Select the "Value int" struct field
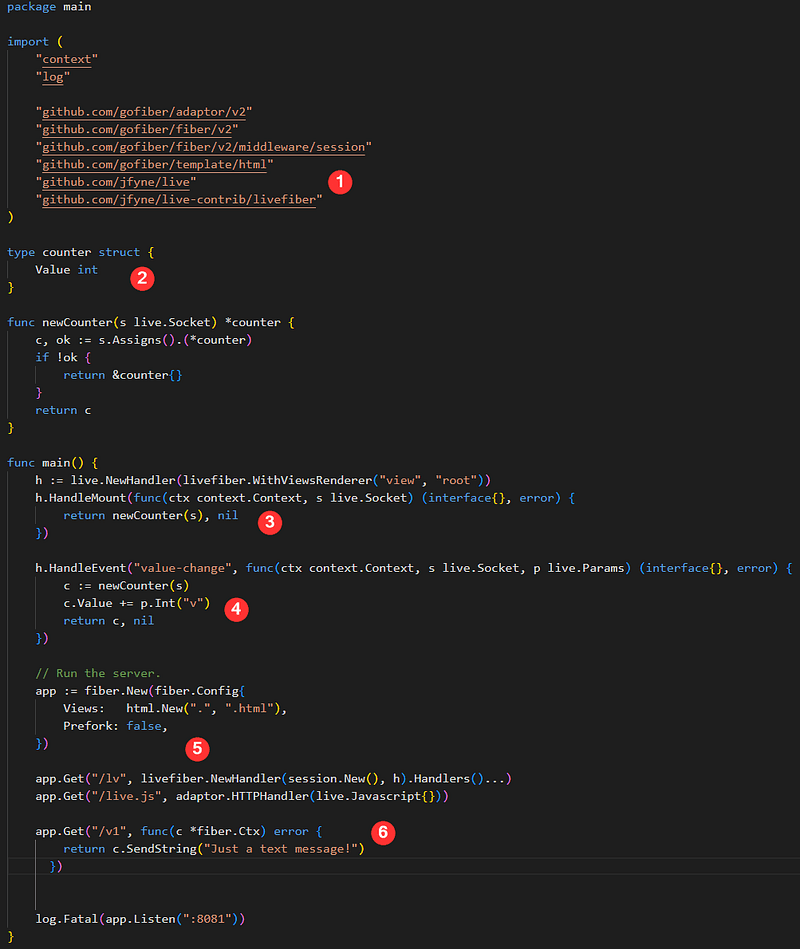The height and width of the screenshot is (949, 800). (67, 270)
